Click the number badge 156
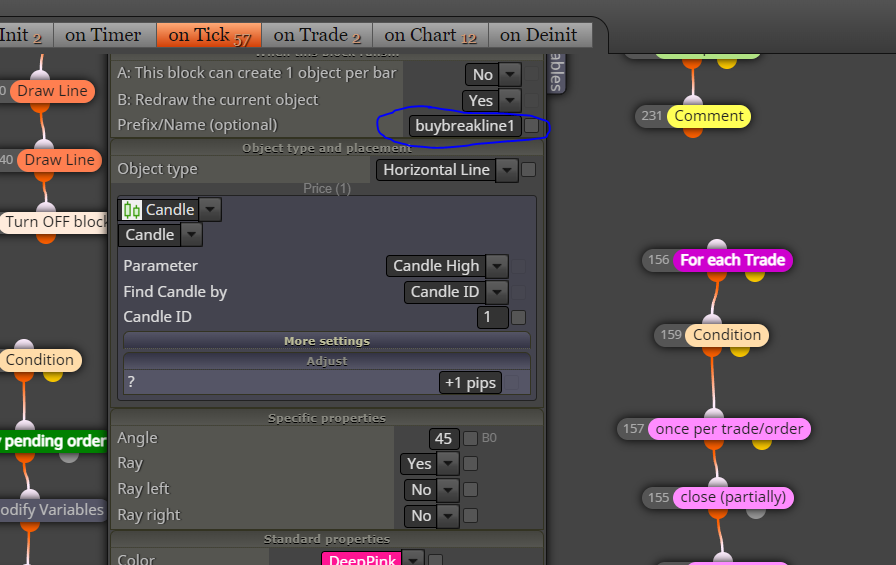Screen dimensions: 896x565 click(658, 260)
